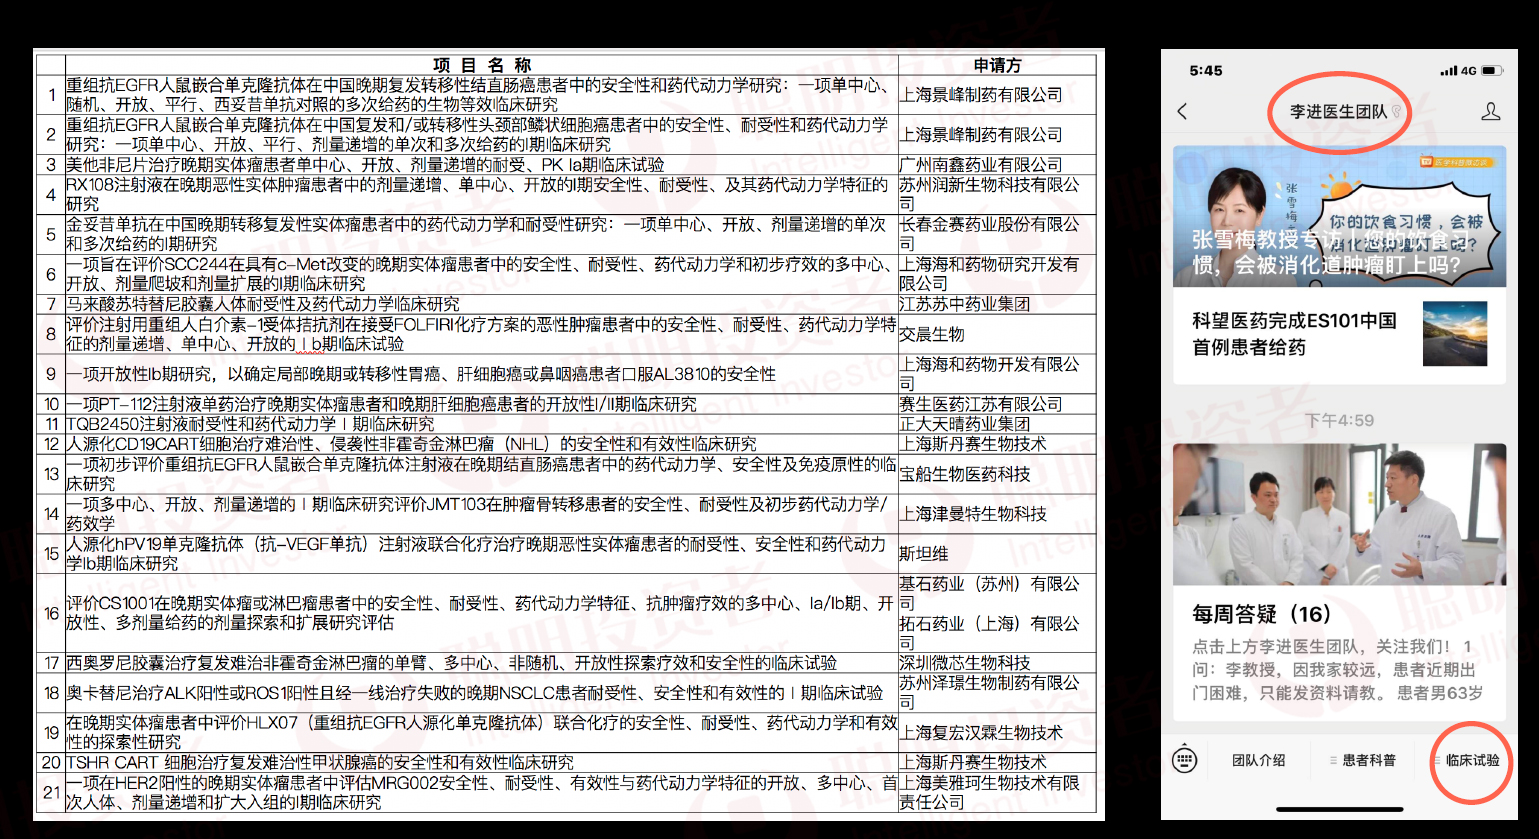This screenshot has width=1539, height=839.
Task: Select row 12's 上海斯丹赛生物技术 cell
Action: 997,444
